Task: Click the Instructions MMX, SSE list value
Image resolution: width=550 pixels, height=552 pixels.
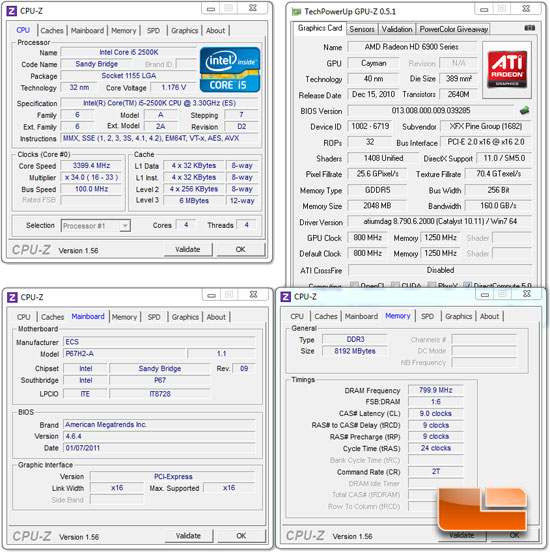Action: tap(161, 138)
